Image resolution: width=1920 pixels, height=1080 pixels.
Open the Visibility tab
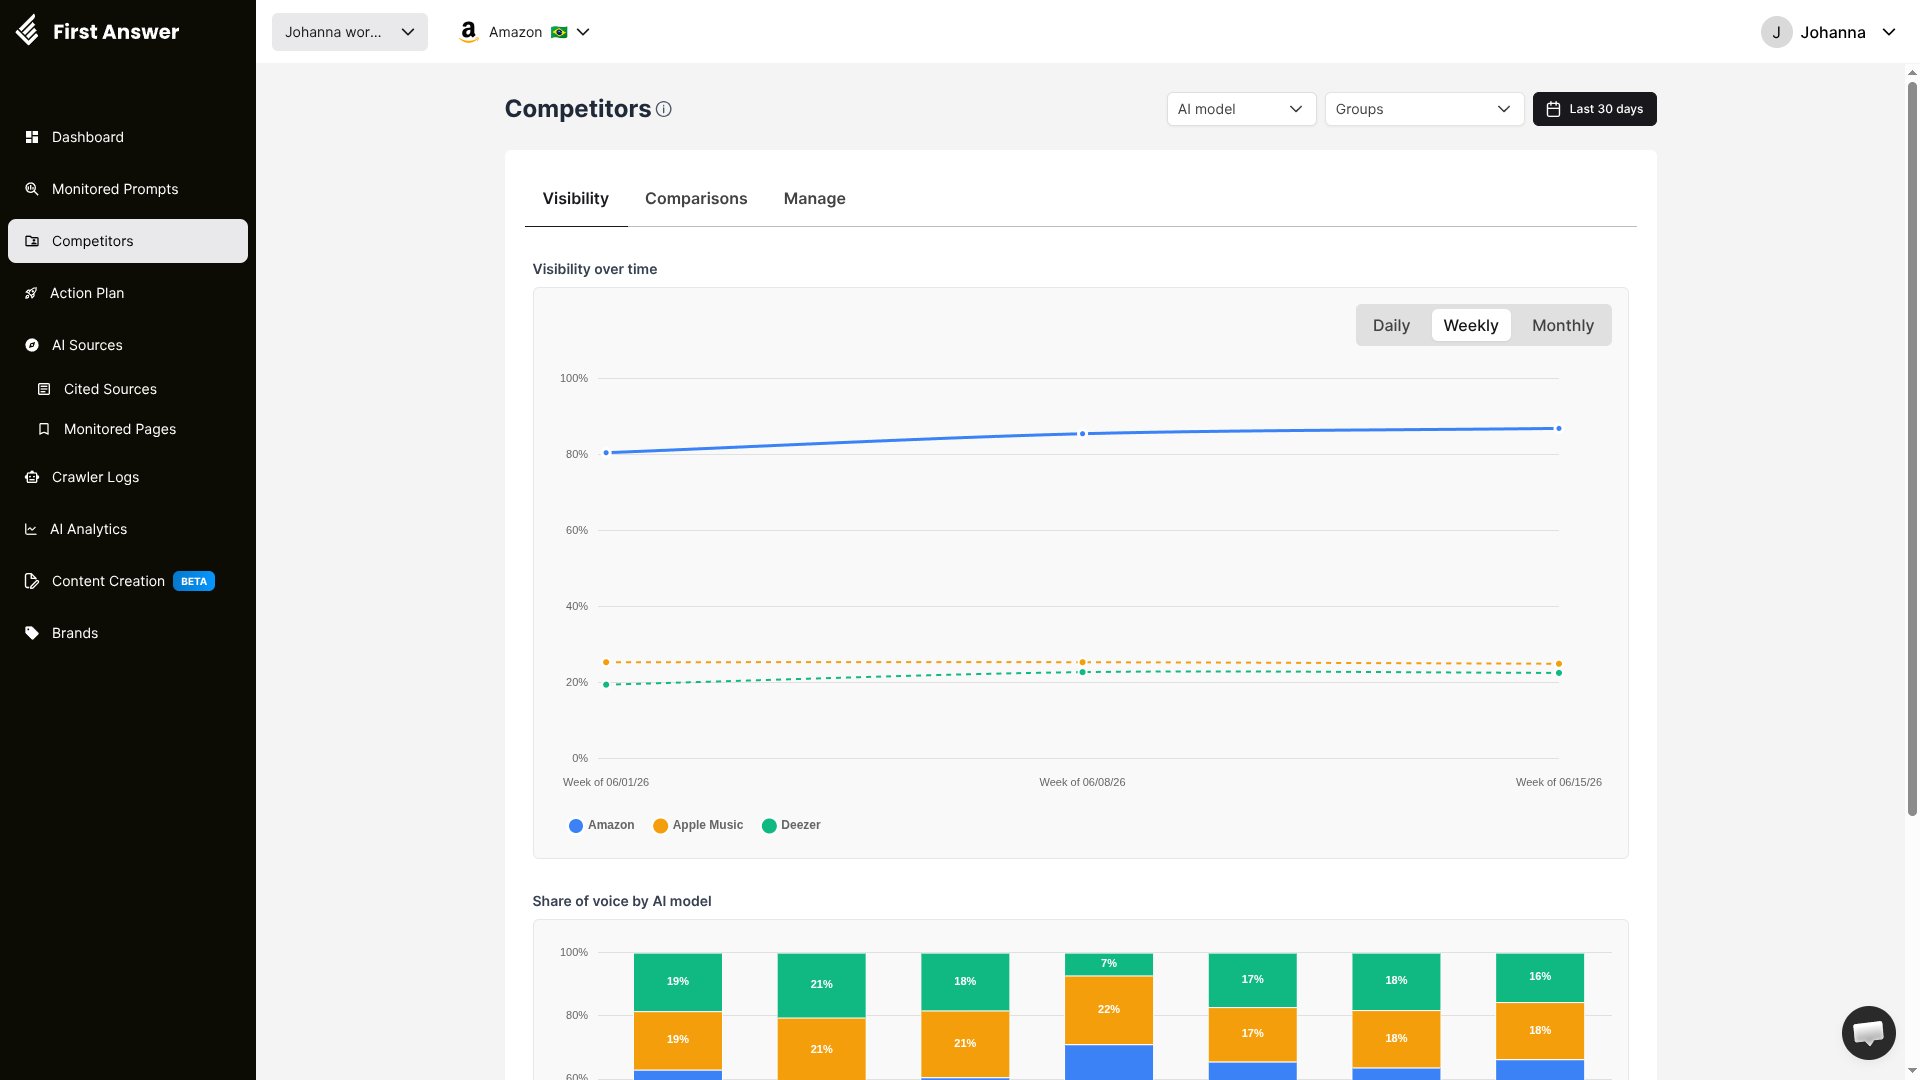(x=576, y=198)
